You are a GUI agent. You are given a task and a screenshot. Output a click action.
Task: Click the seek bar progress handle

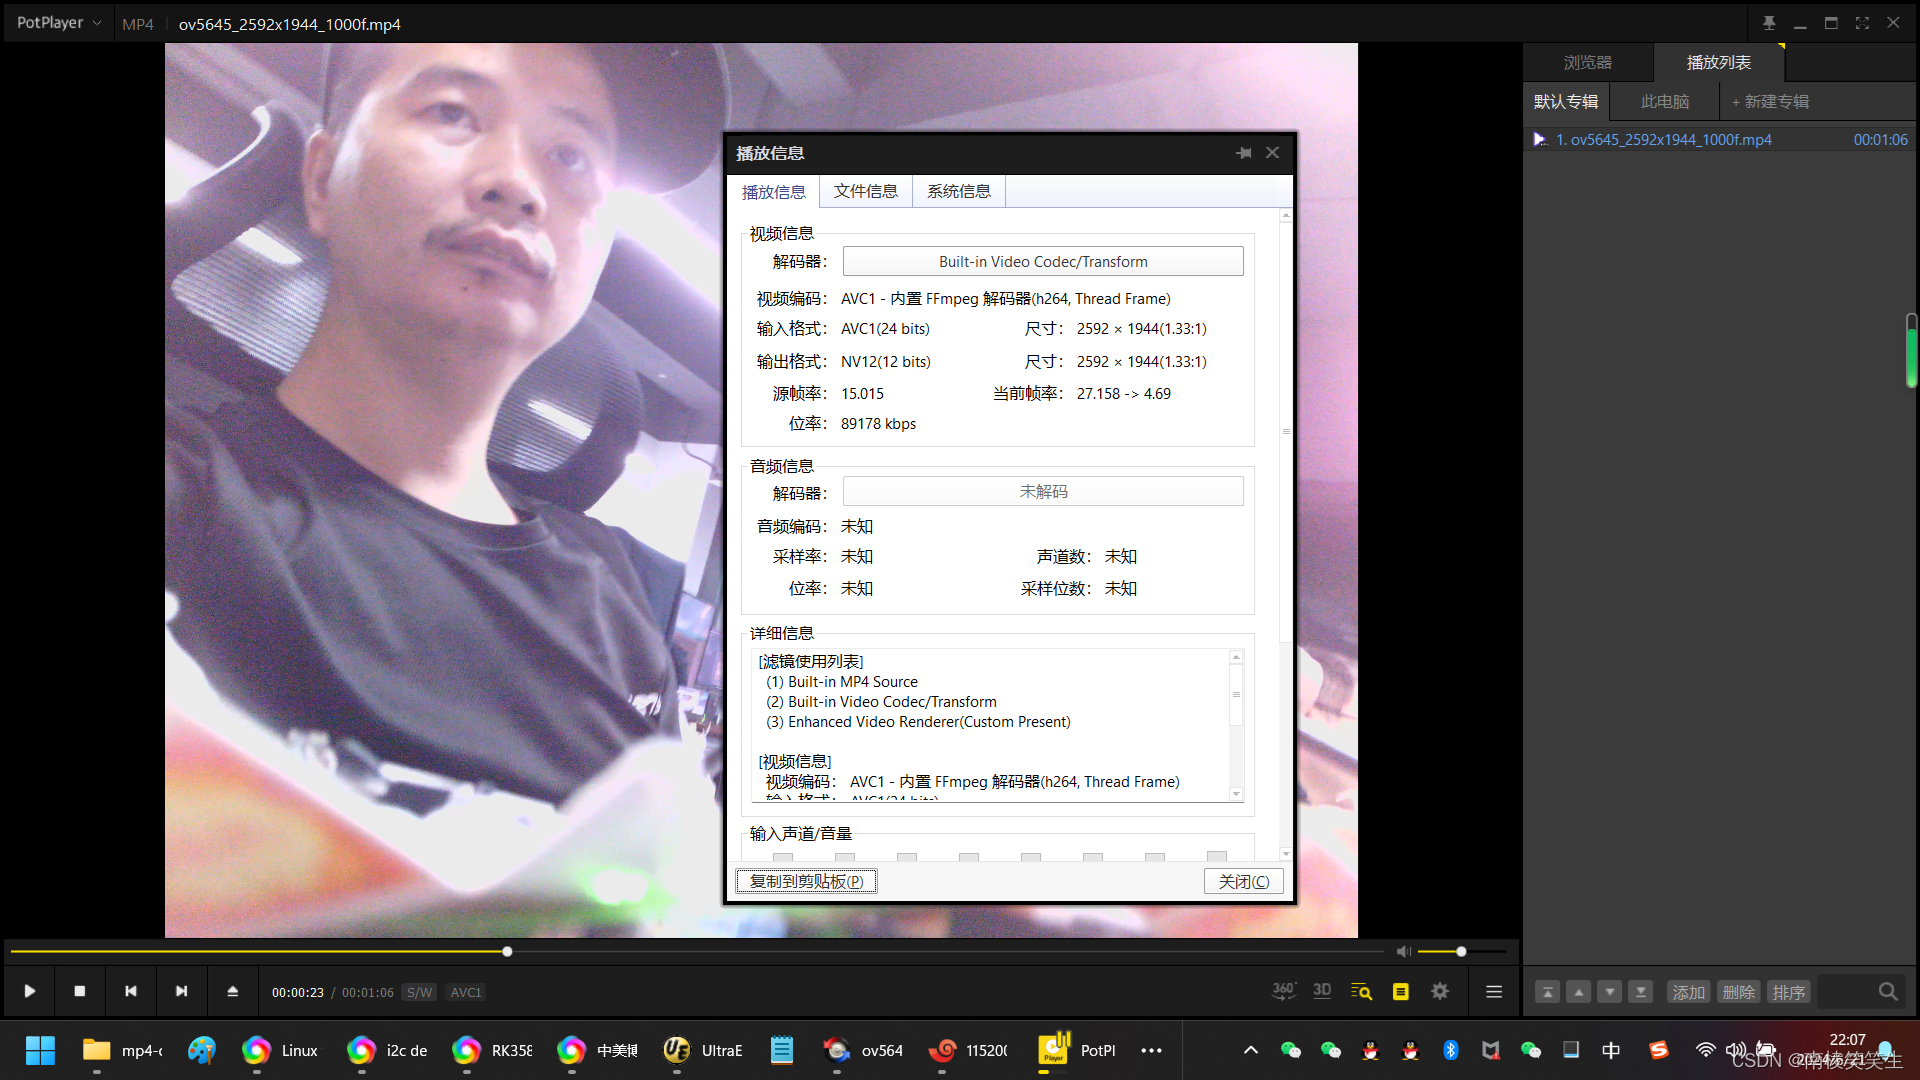(507, 951)
